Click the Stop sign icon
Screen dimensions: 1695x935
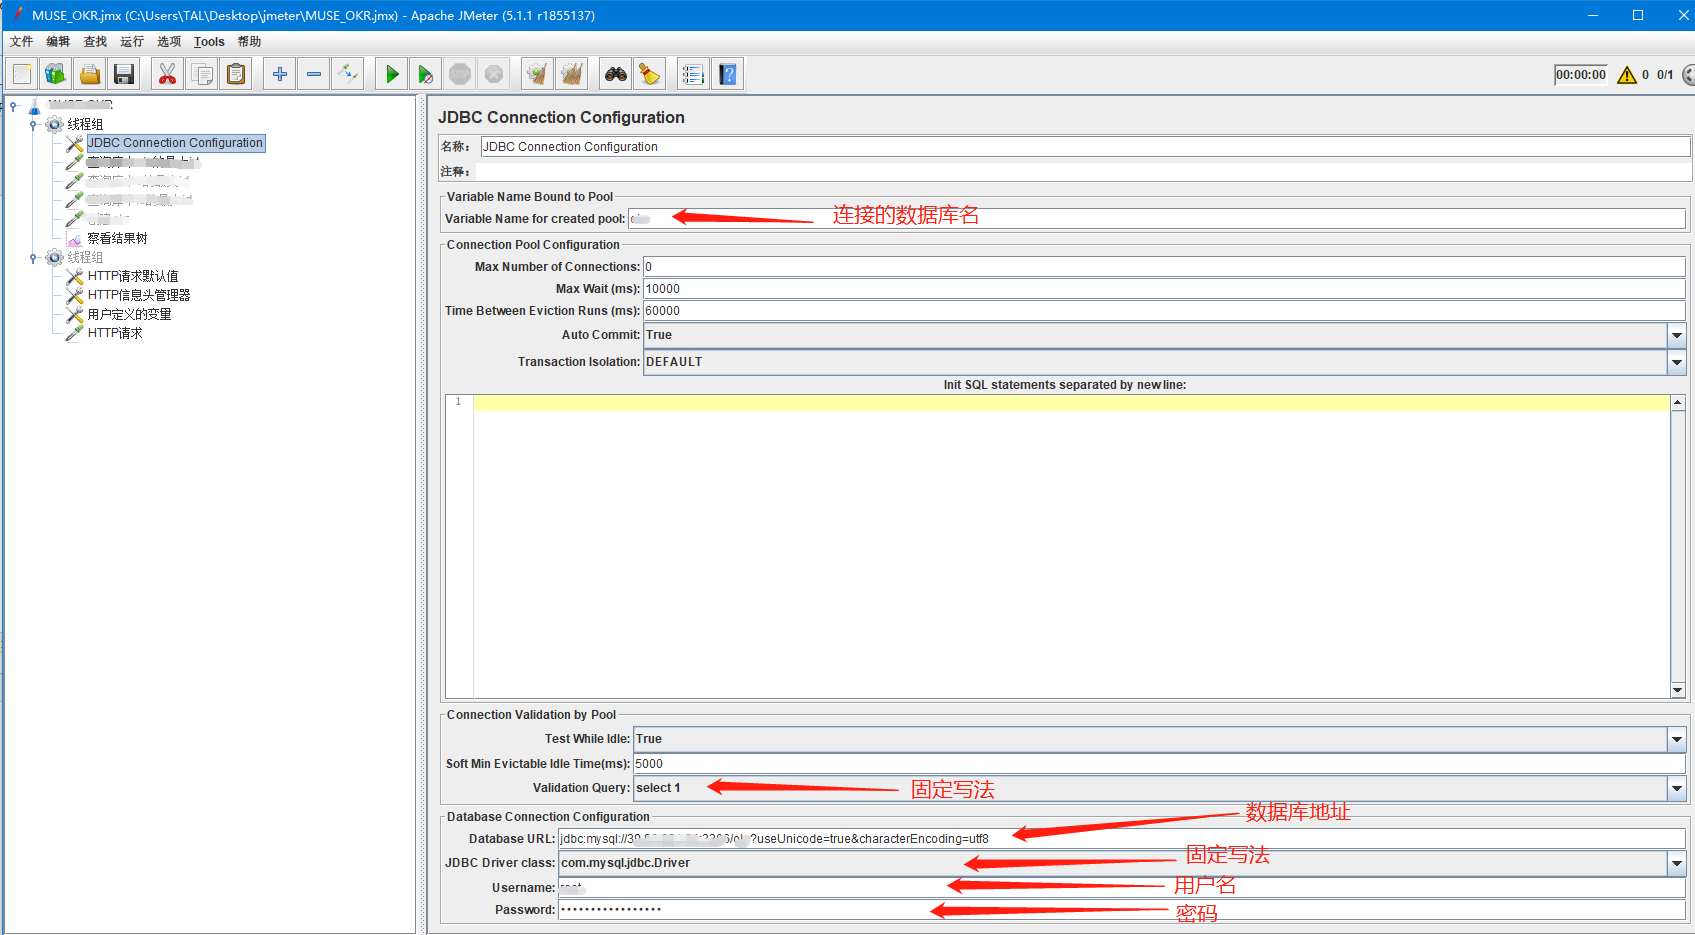[x=460, y=74]
